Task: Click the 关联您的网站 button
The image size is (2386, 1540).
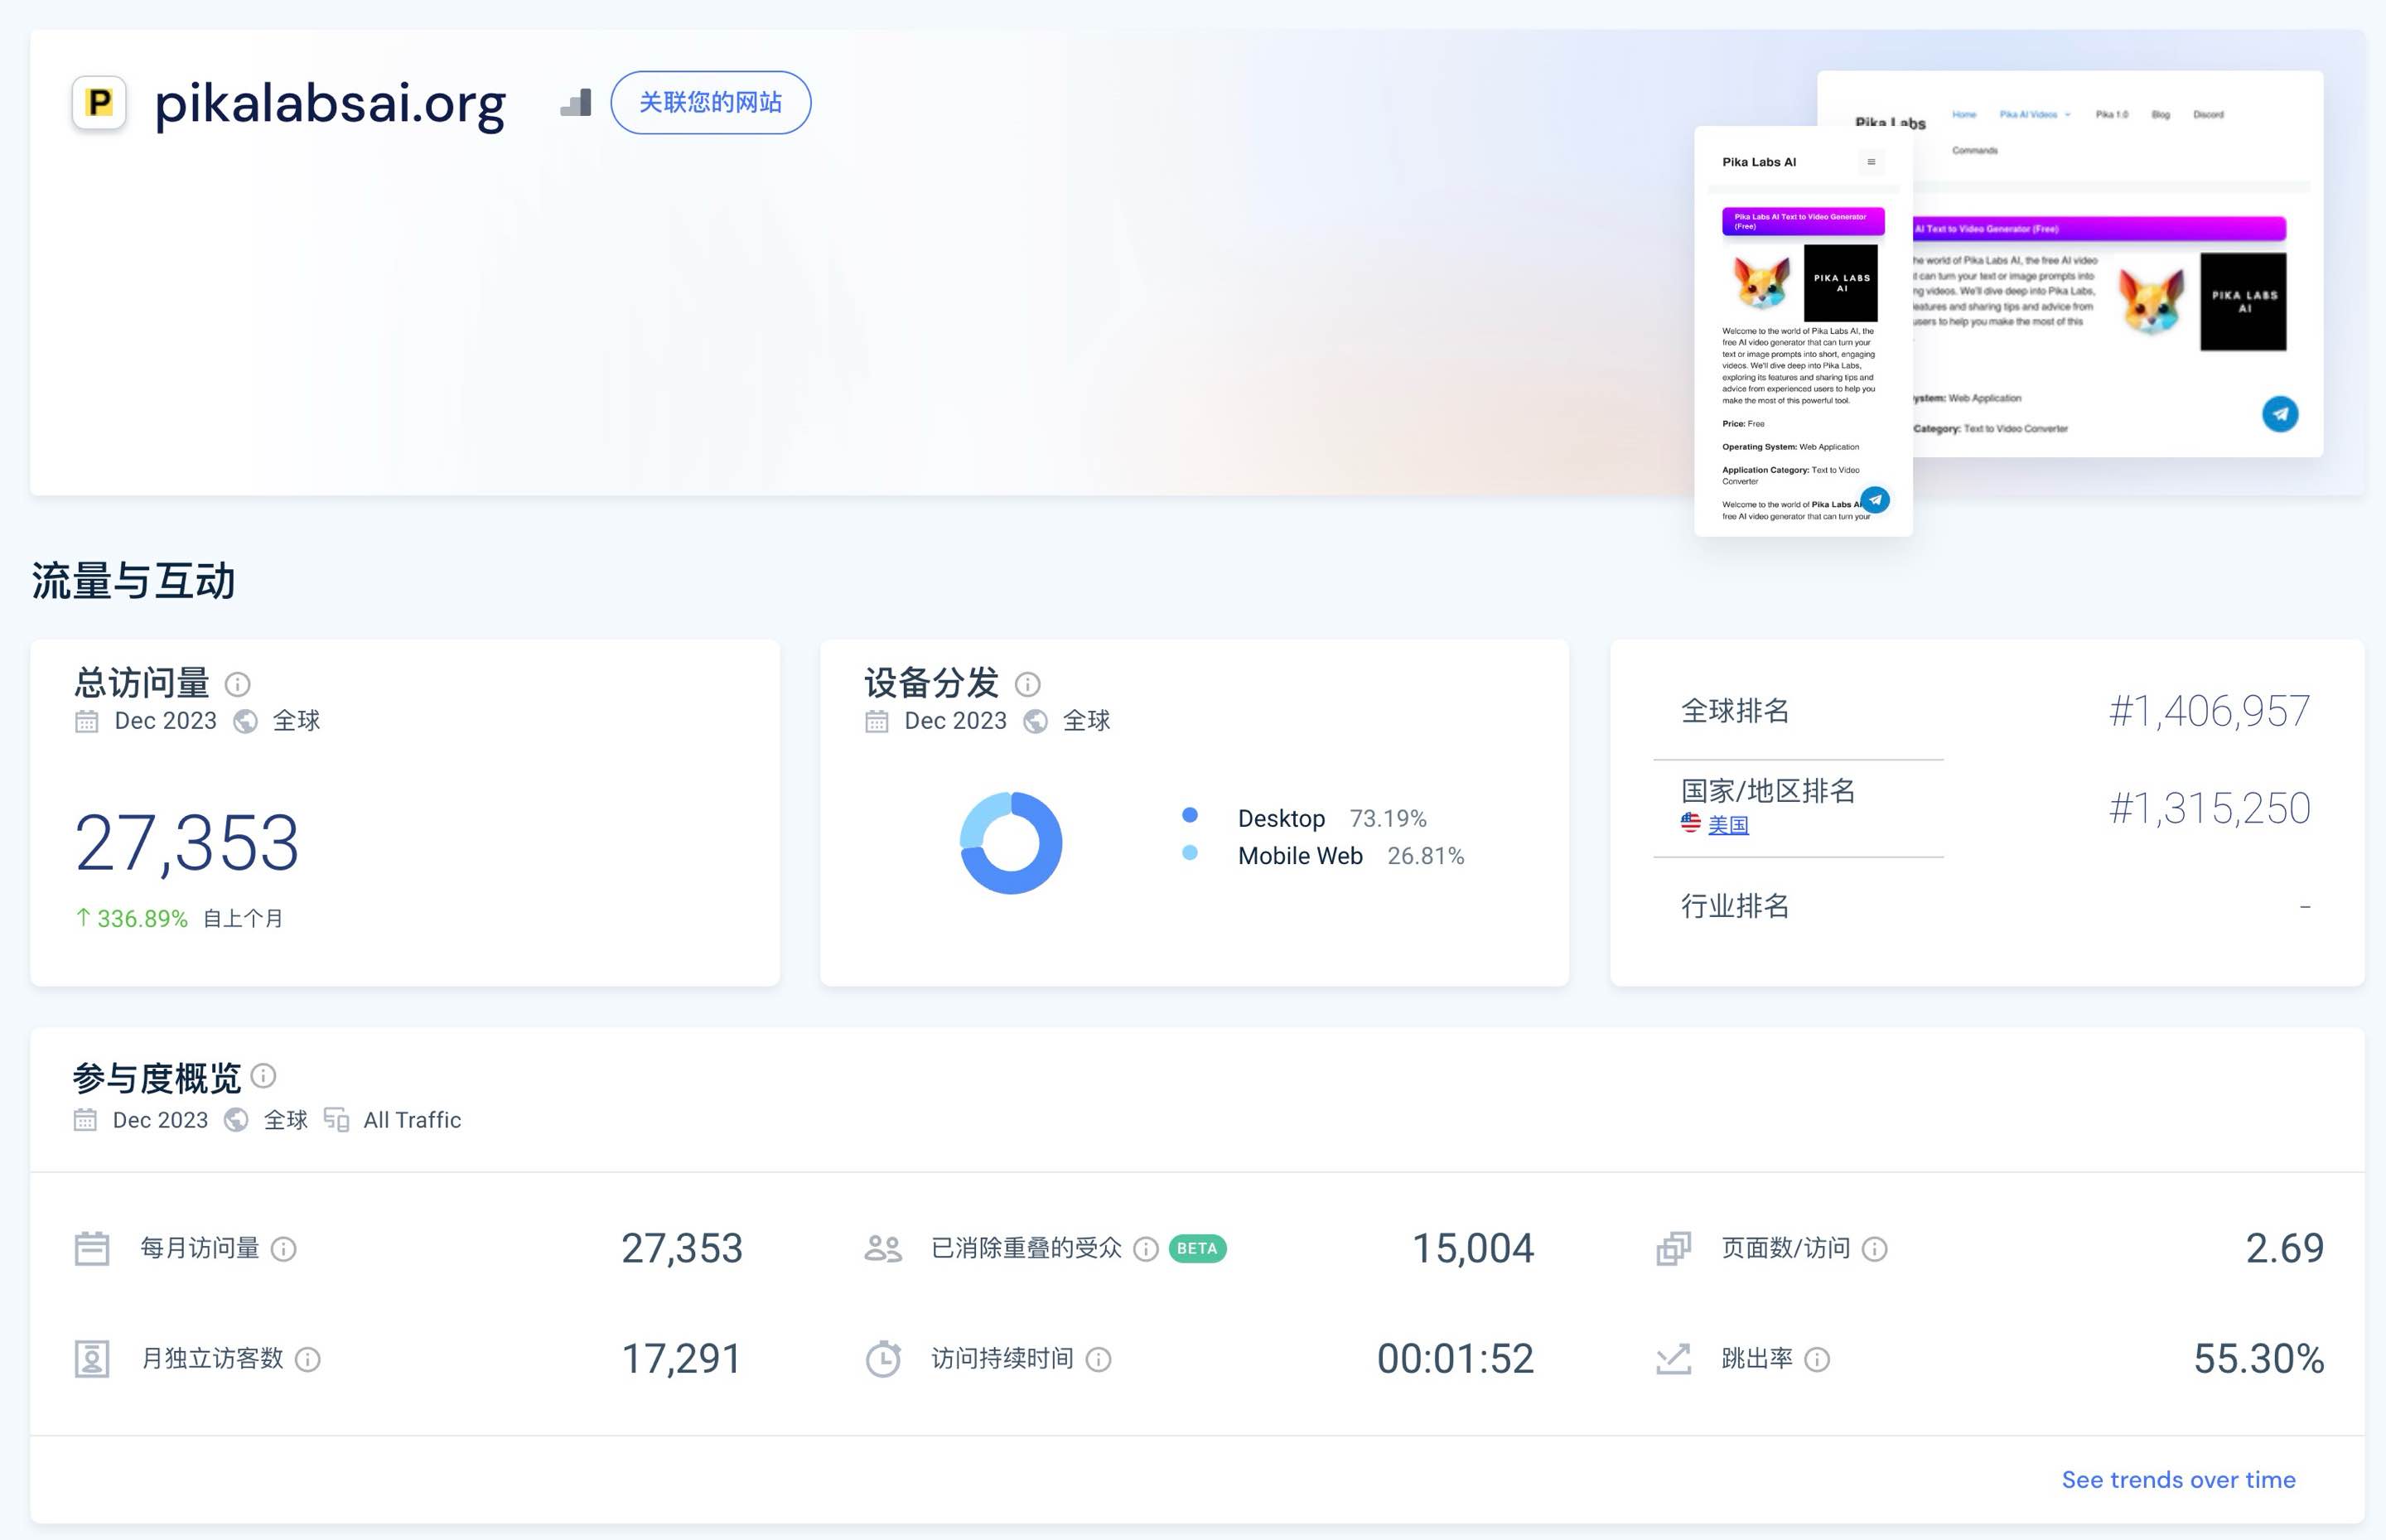Action: pos(710,102)
